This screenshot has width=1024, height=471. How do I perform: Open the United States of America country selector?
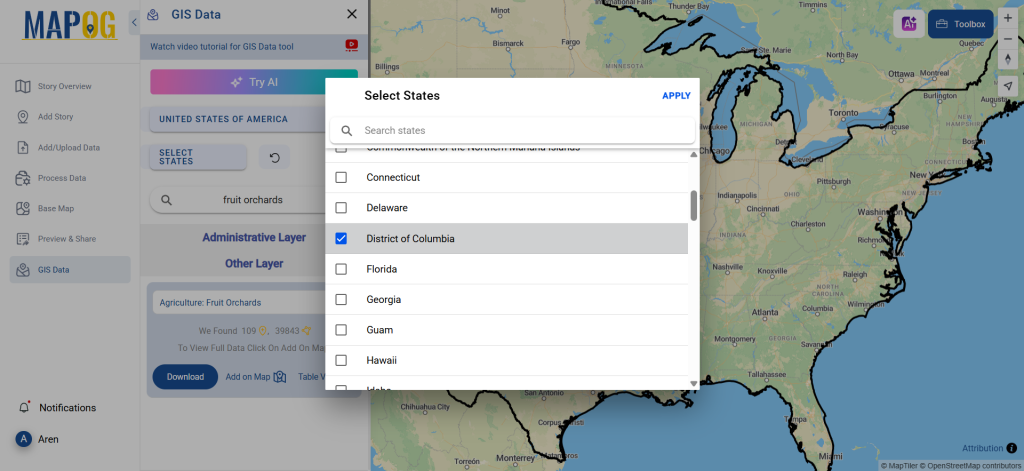coord(223,119)
